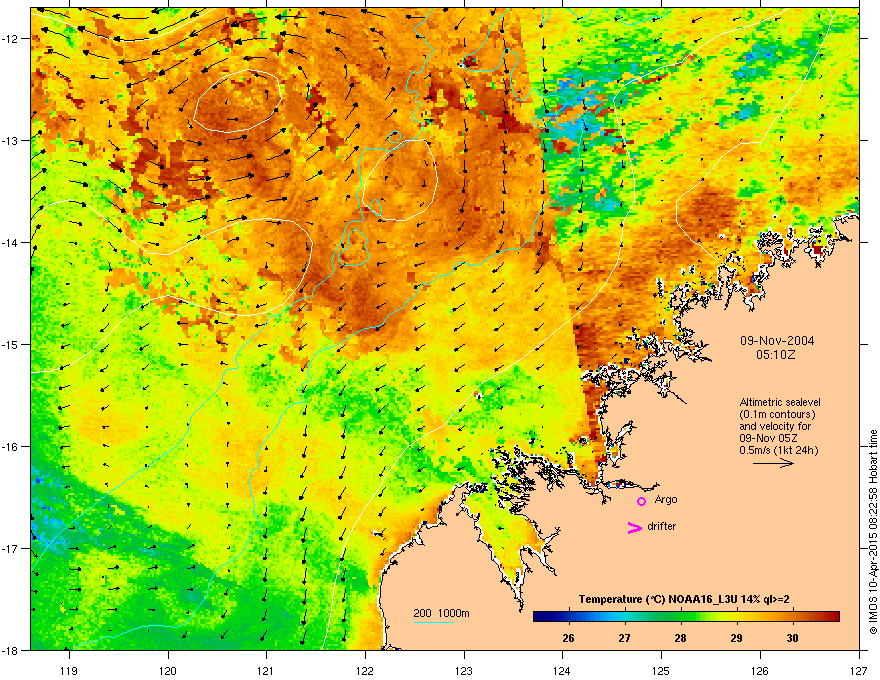Click the magenta Argo circle marker
Screen dimensions: 880x680
641,501
